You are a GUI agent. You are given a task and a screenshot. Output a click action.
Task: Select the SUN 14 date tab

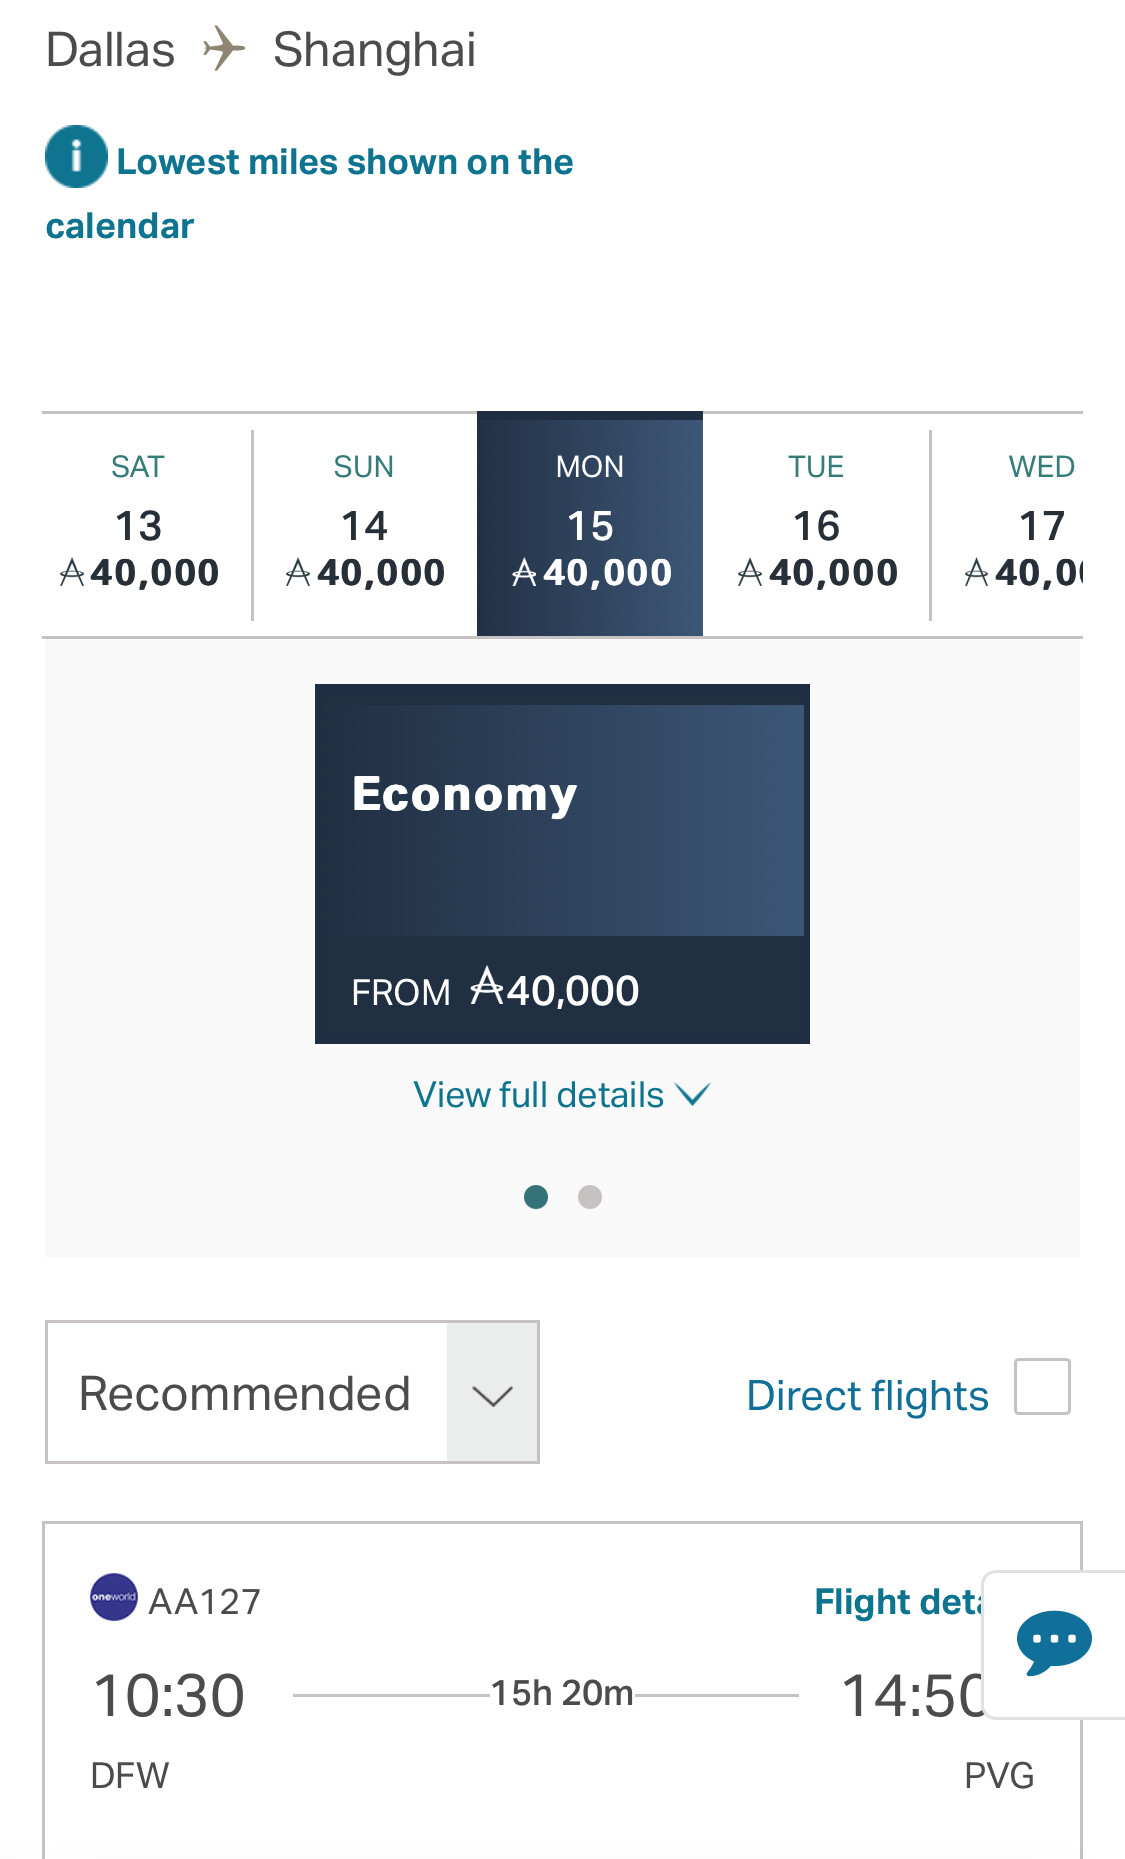click(364, 525)
